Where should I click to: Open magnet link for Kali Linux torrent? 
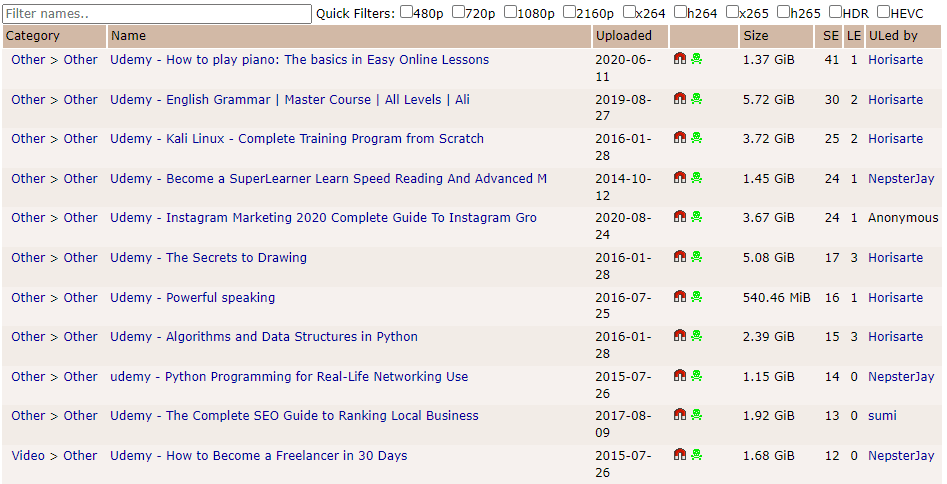point(680,138)
